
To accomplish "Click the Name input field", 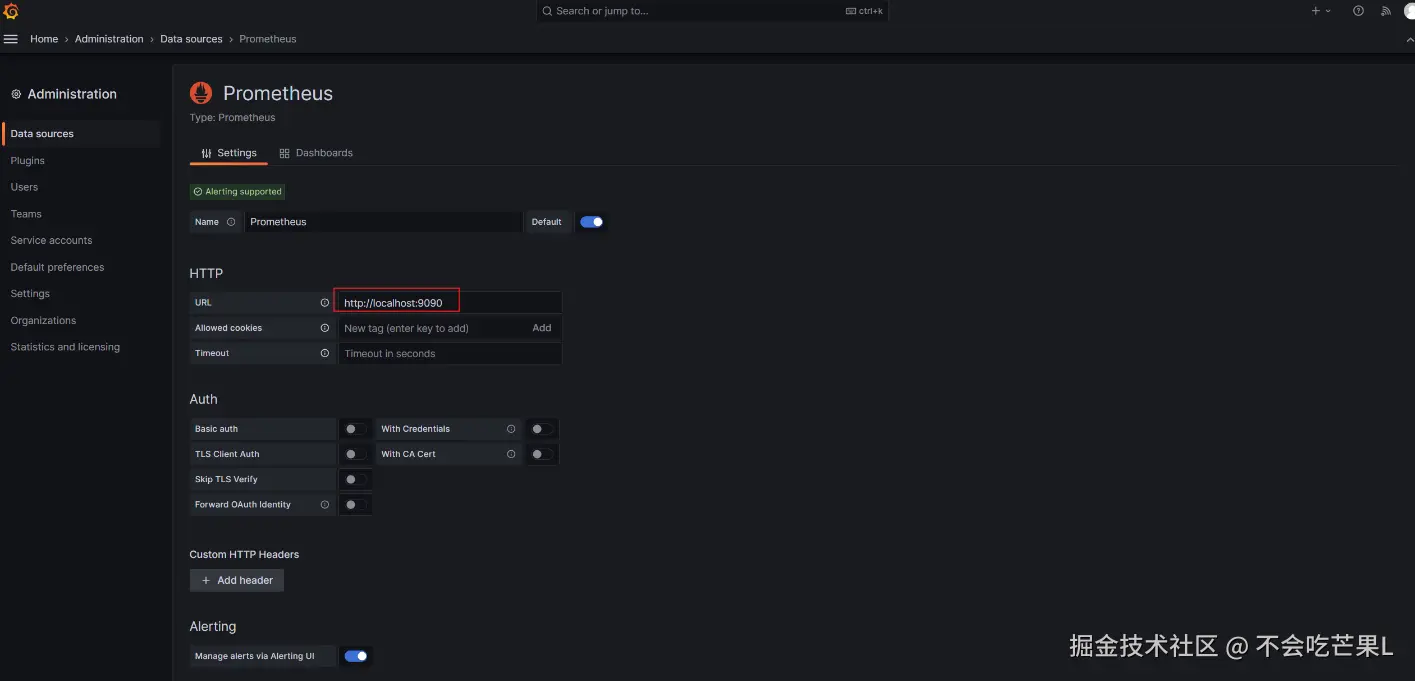I will click(x=383, y=222).
